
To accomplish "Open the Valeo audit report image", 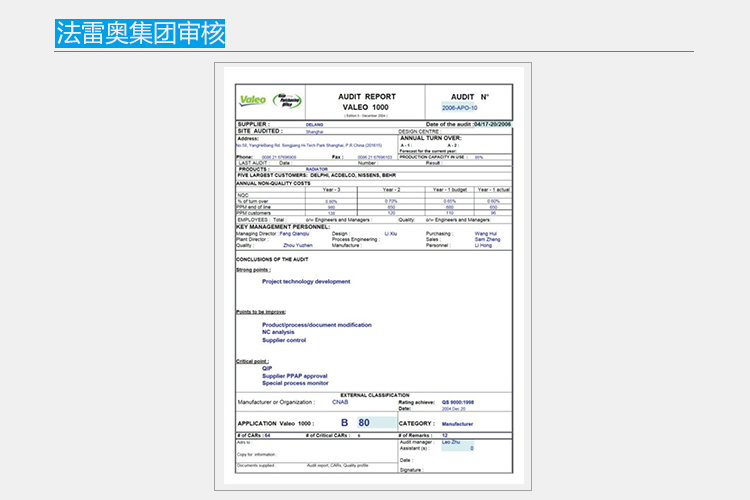I will coord(373,276).
